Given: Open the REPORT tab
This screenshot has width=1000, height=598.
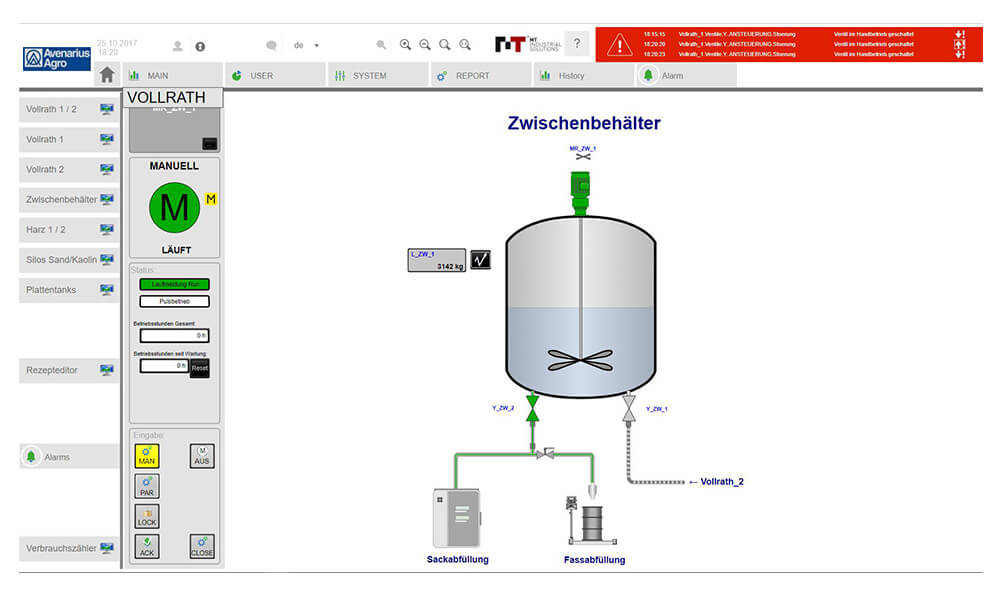Looking at the screenshot, I should click(481, 75).
